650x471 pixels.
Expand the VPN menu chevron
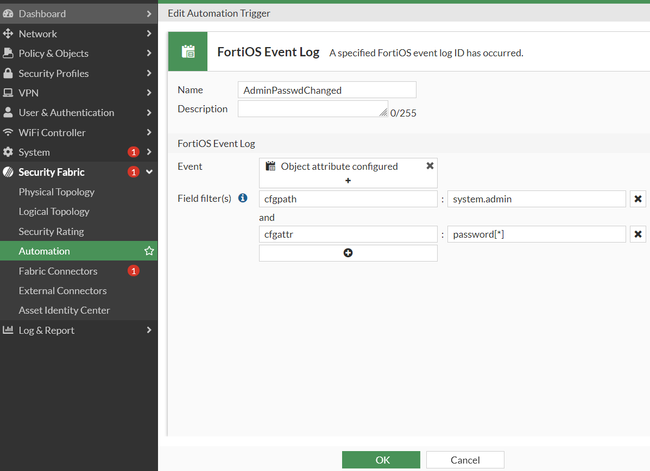pyautogui.click(x=149, y=92)
